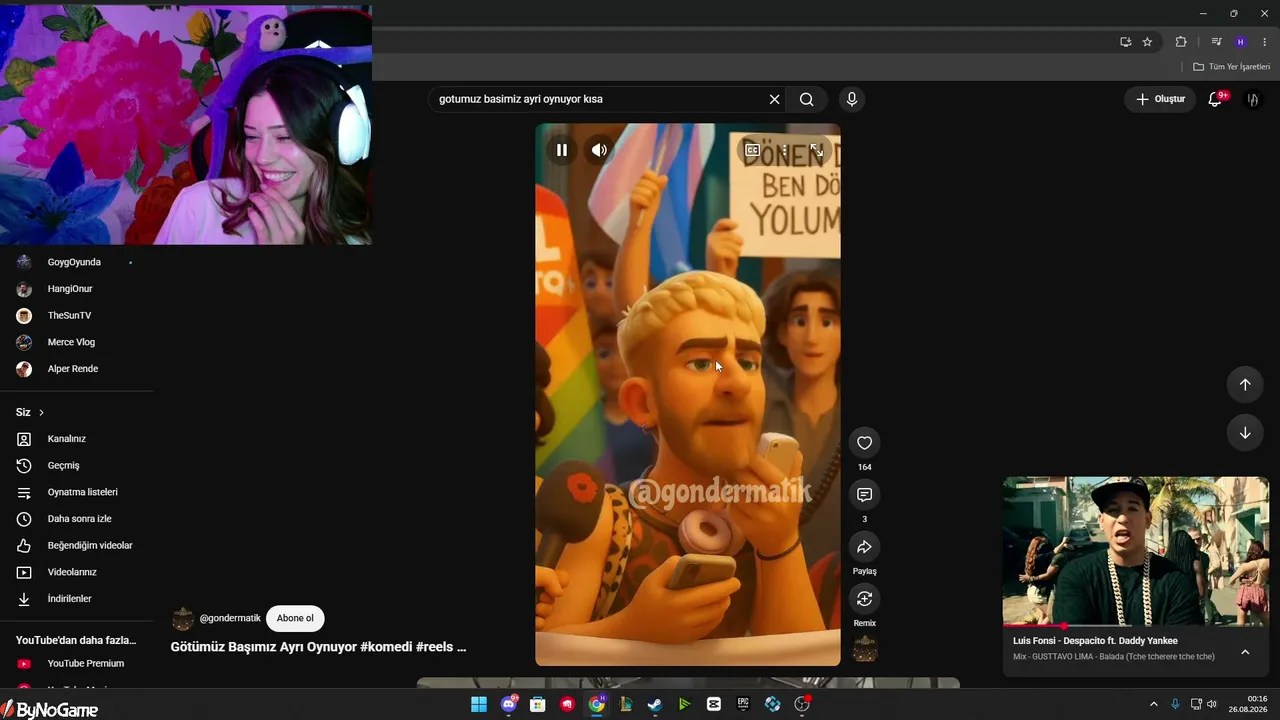Open Microsoft Store from the taskbar
The height and width of the screenshot is (720, 1280).
[538, 705]
